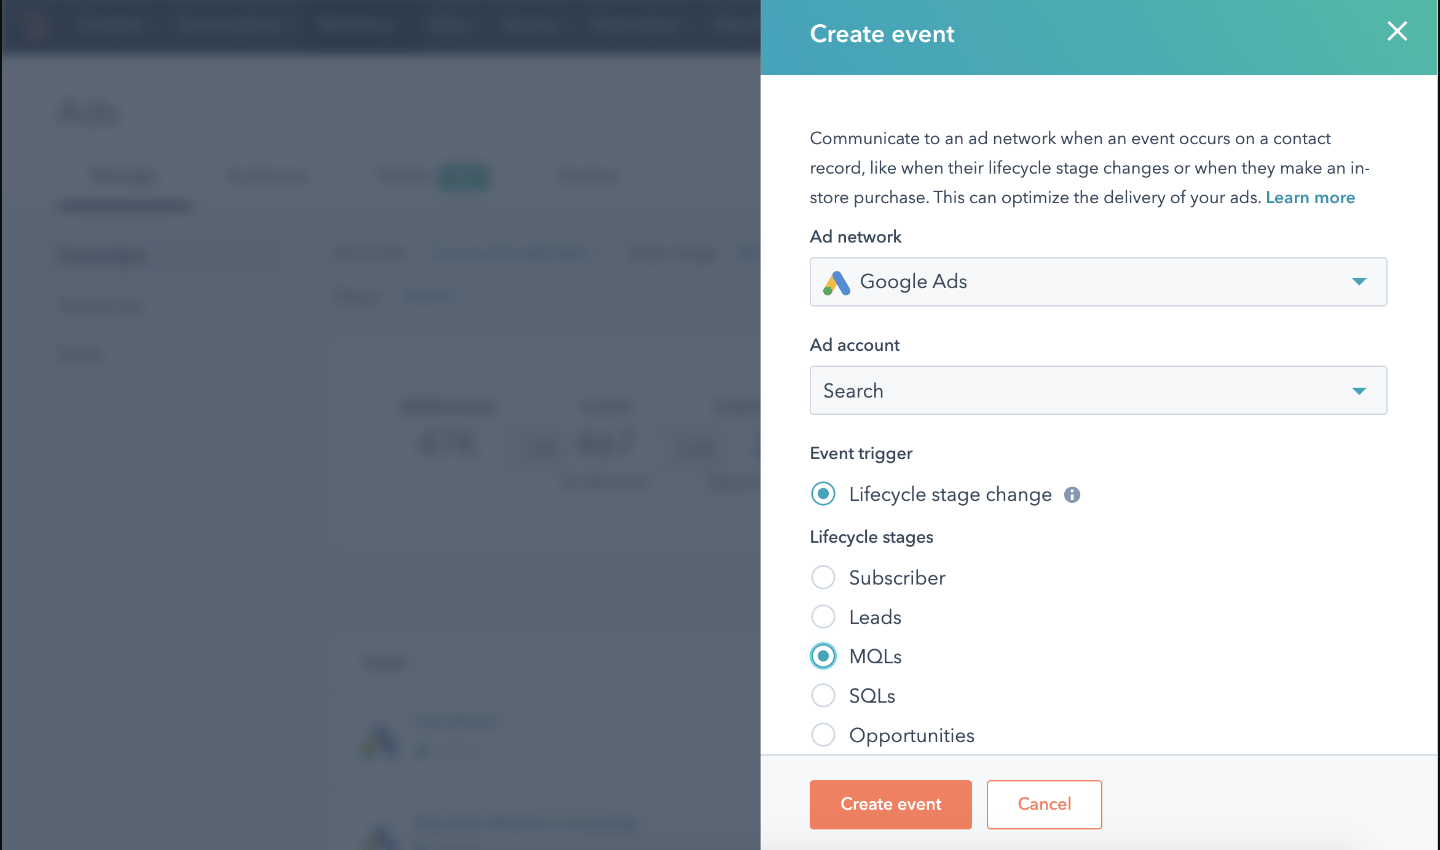This screenshot has height=850, width=1440.
Task: Open the Ad network dropdown
Action: coord(1359,282)
